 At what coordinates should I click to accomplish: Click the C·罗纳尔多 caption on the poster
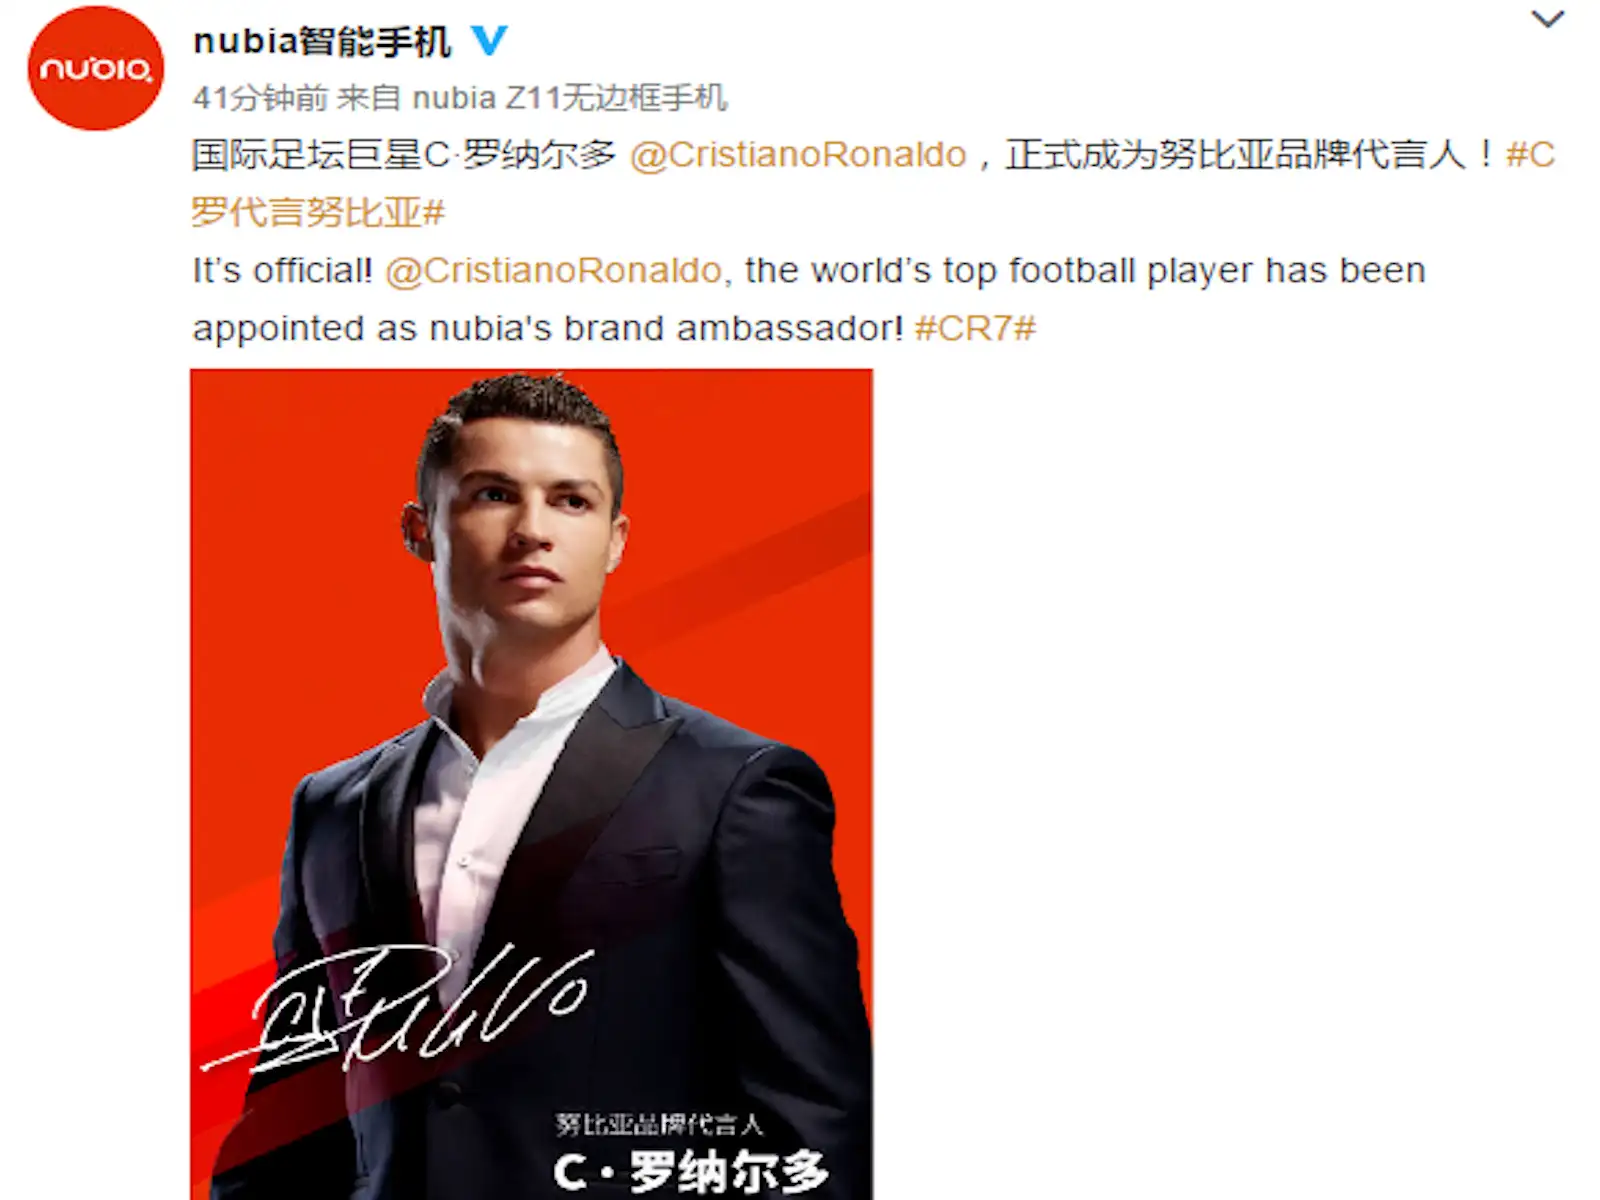pyautogui.click(x=691, y=1172)
